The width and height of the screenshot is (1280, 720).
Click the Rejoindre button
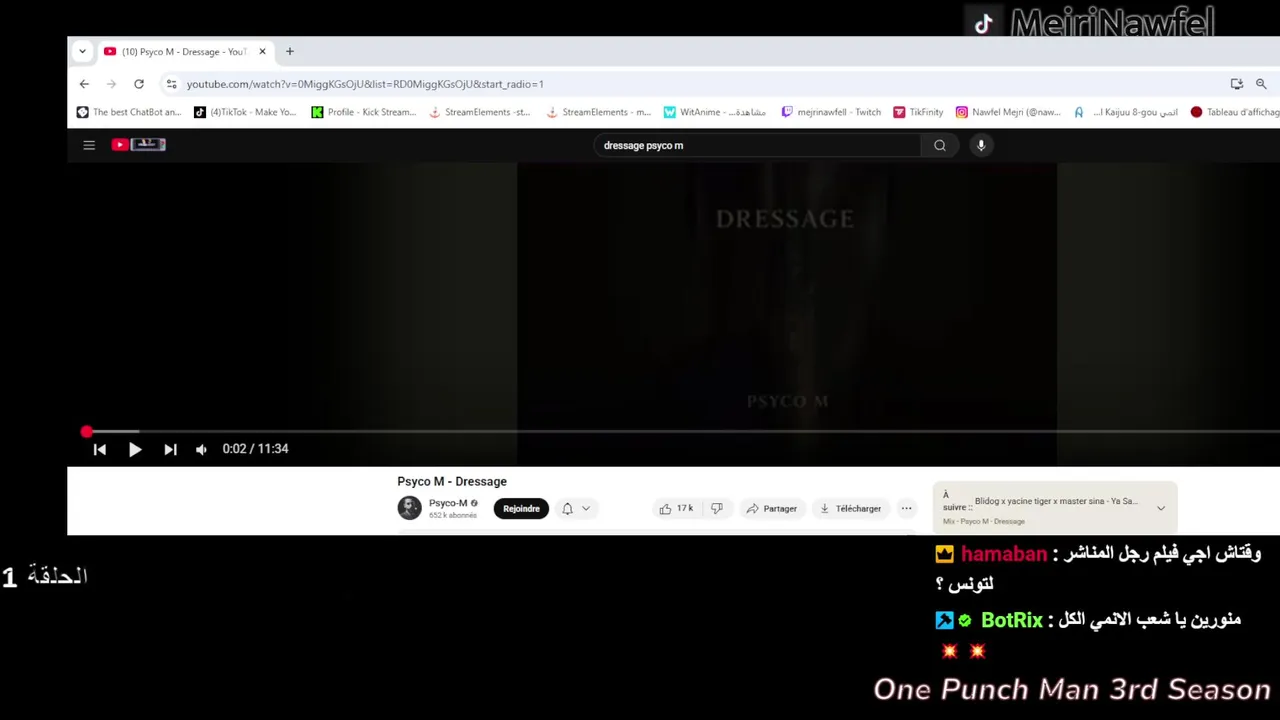click(521, 508)
